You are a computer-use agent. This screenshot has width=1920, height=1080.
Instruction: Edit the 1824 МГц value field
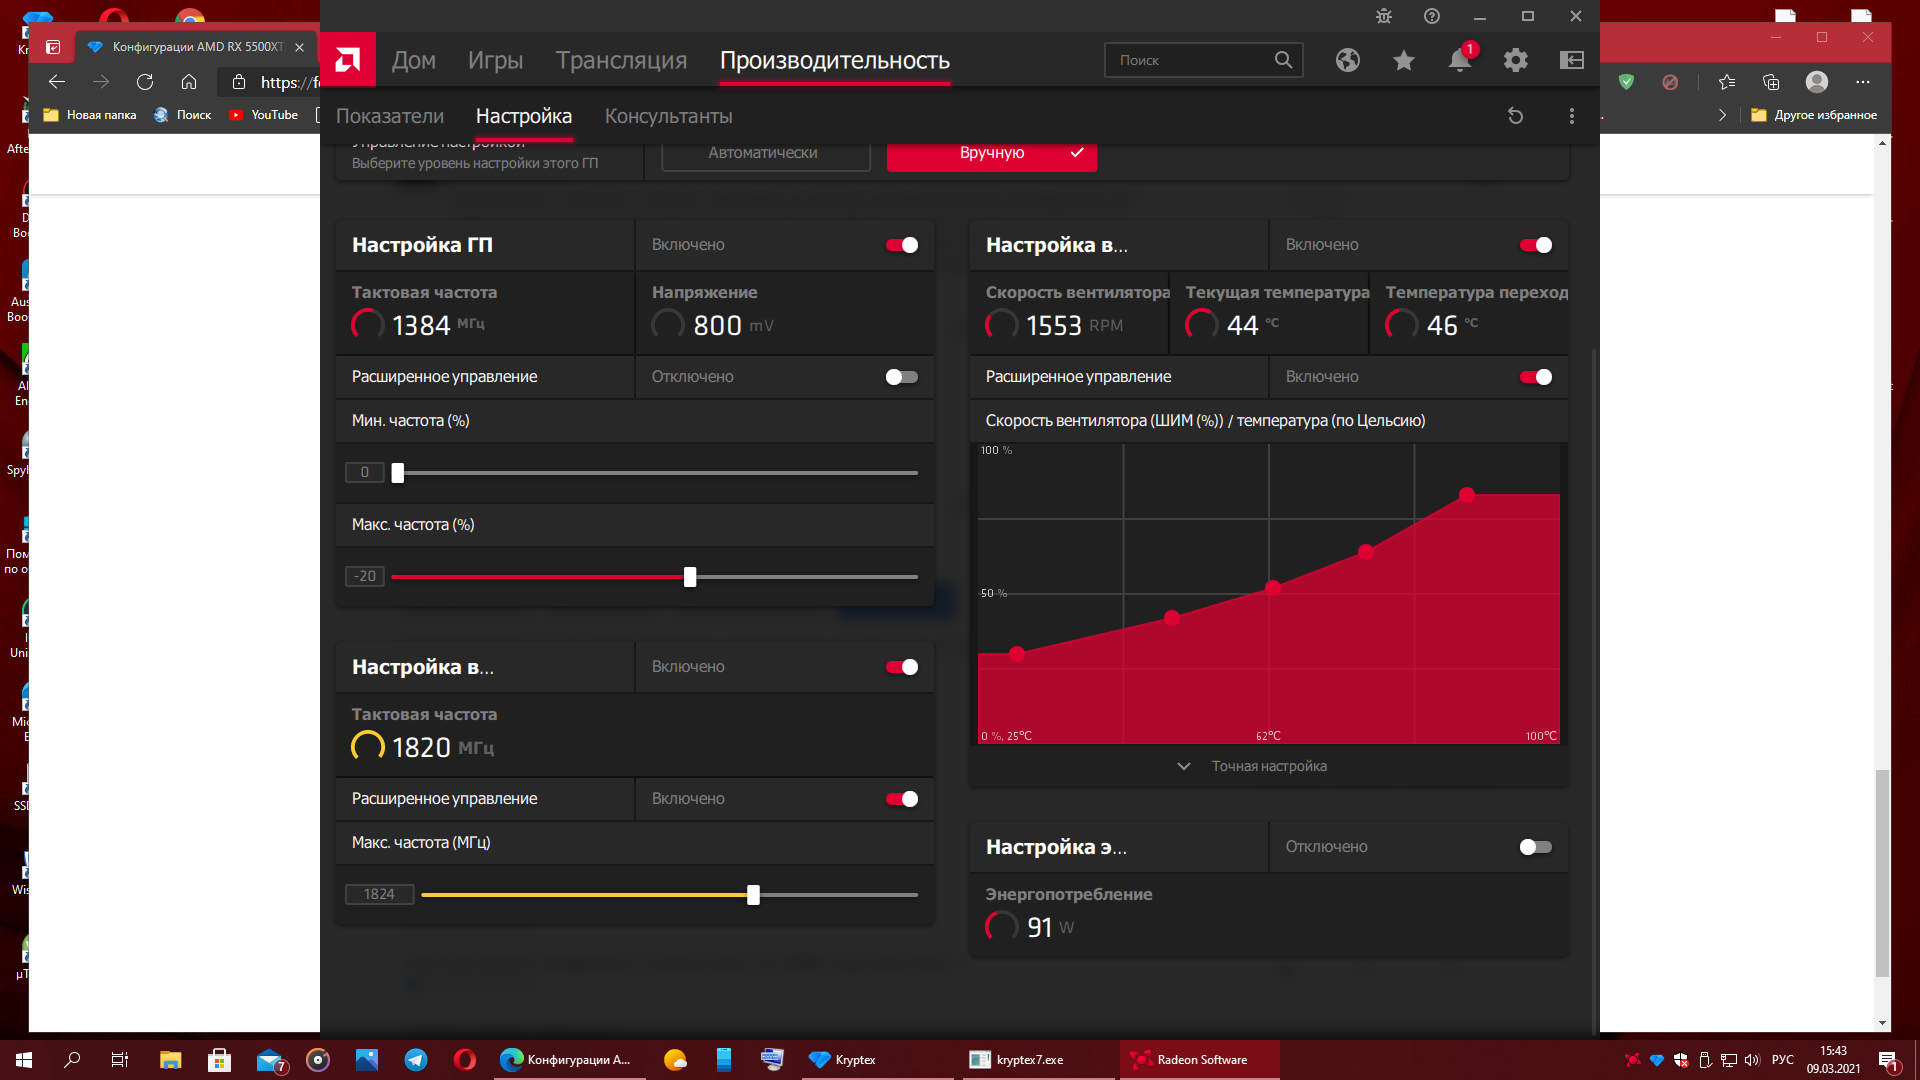coord(380,895)
